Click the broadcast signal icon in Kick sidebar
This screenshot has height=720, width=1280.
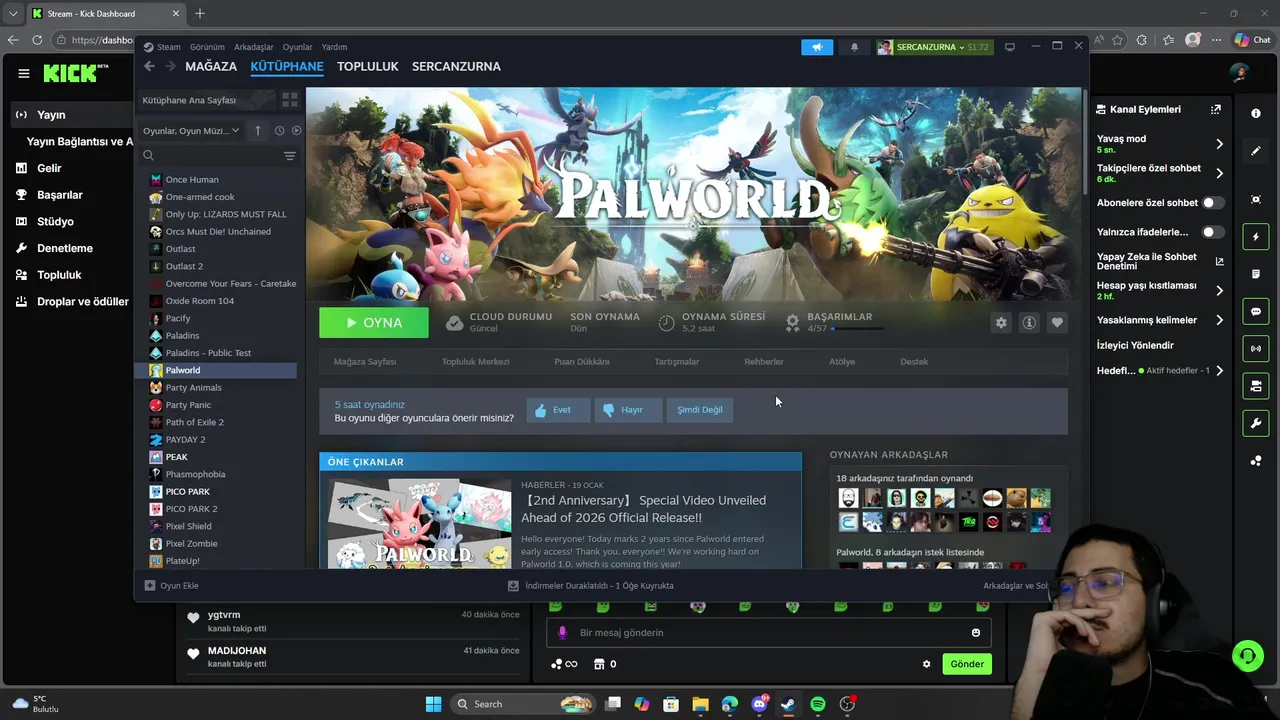coord(1256,349)
